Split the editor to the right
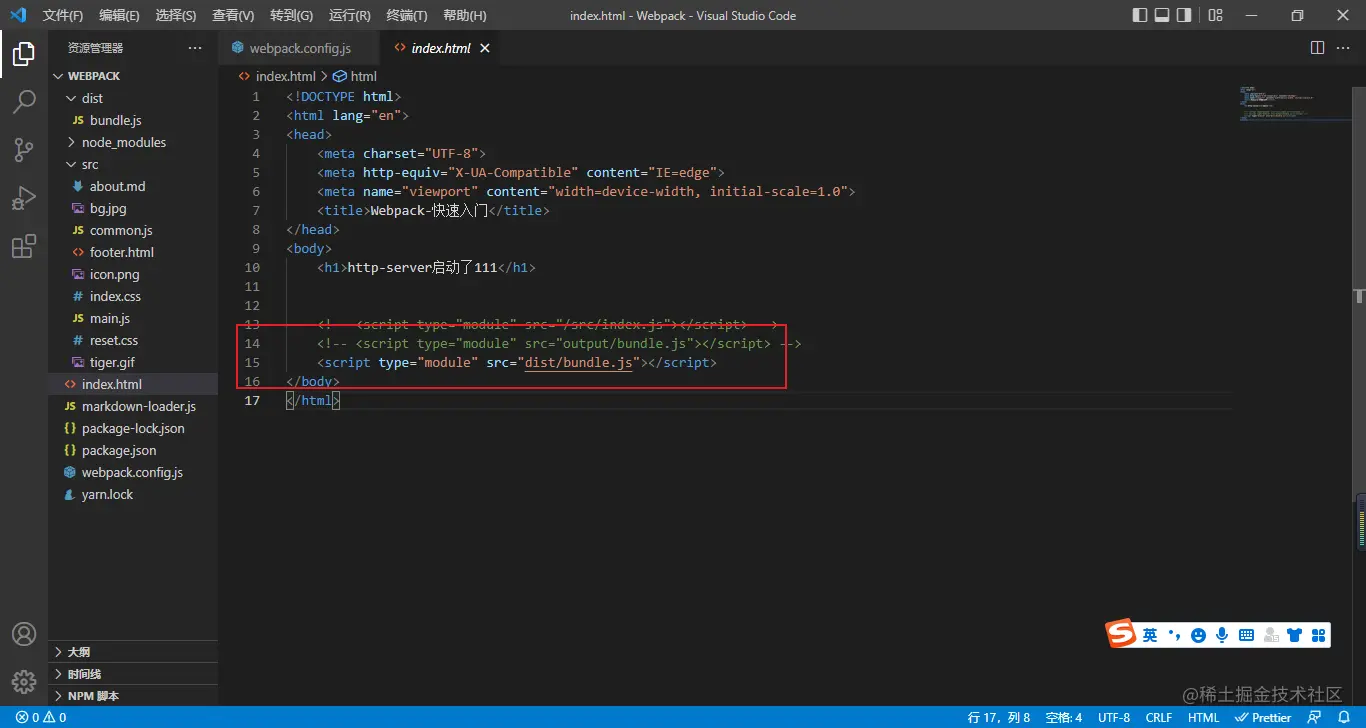Image resolution: width=1366 pixels, height=728 pixels. click(1318, 48)
